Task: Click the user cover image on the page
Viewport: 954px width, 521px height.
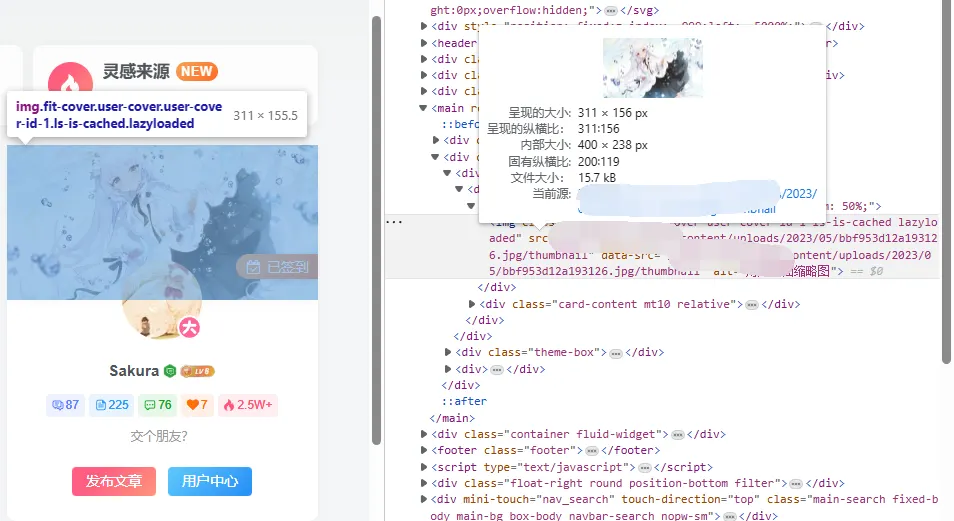Action: pos(162,222)
